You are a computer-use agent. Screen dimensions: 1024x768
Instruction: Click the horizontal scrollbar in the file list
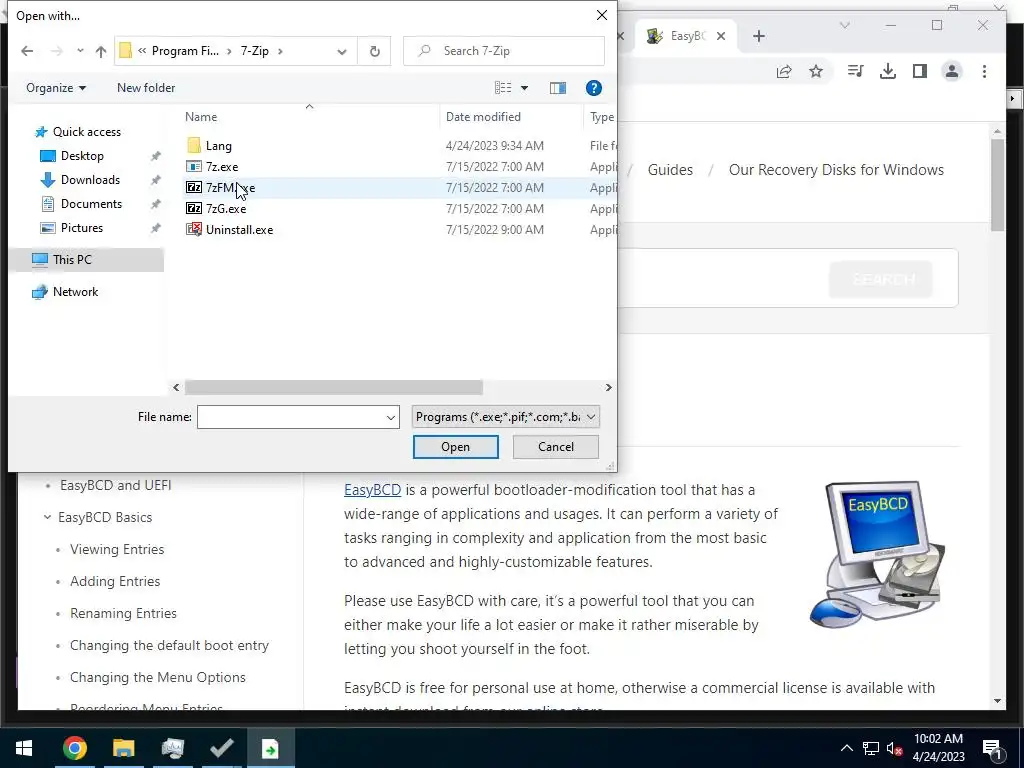click(x=334, y=387)
